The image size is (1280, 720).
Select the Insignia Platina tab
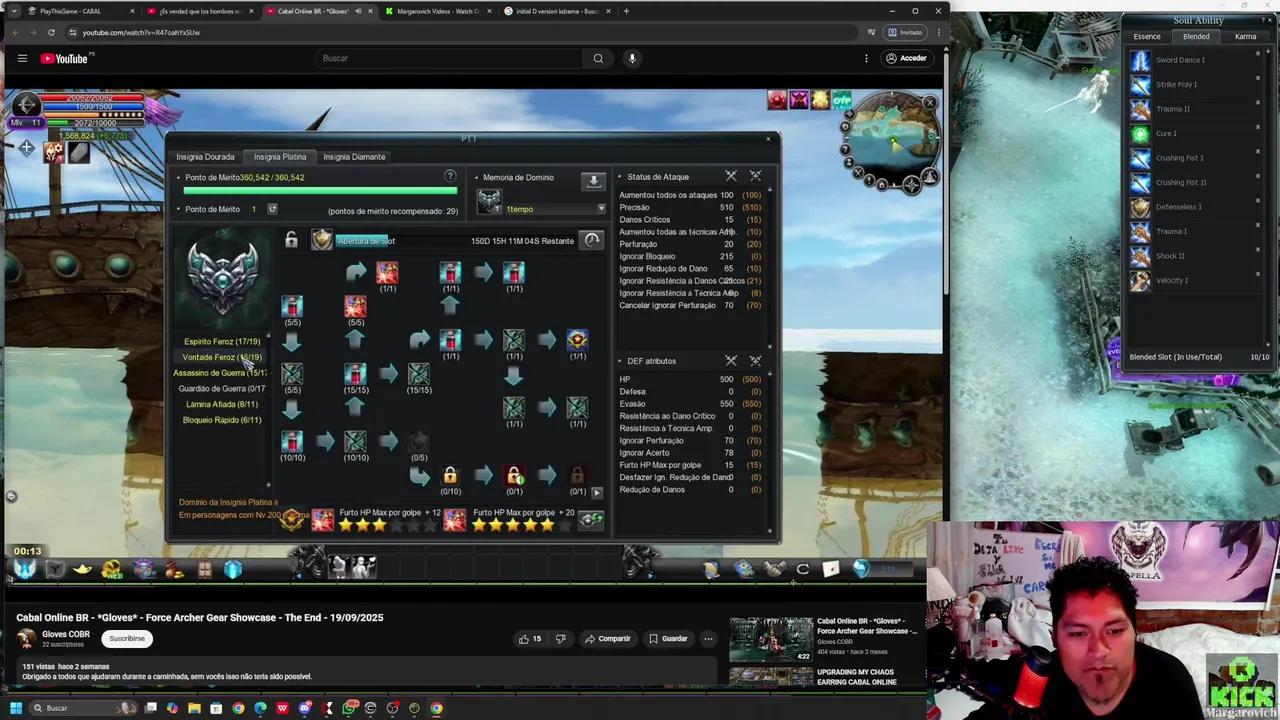point(280,157)
